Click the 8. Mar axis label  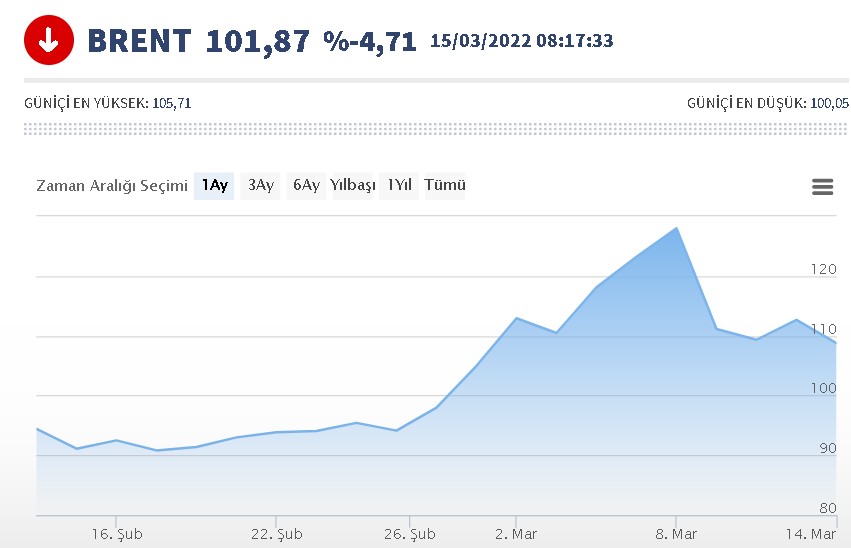tap(676, 534)
